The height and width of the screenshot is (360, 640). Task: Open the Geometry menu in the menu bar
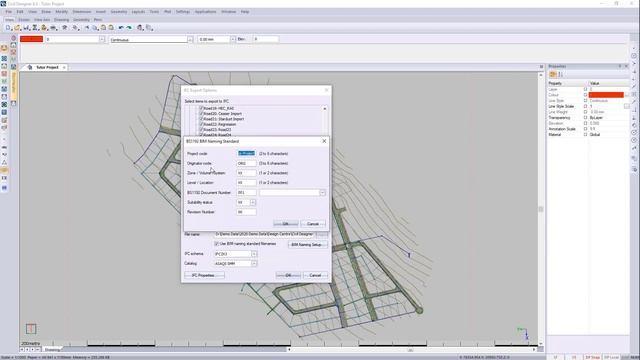point(119,12)
